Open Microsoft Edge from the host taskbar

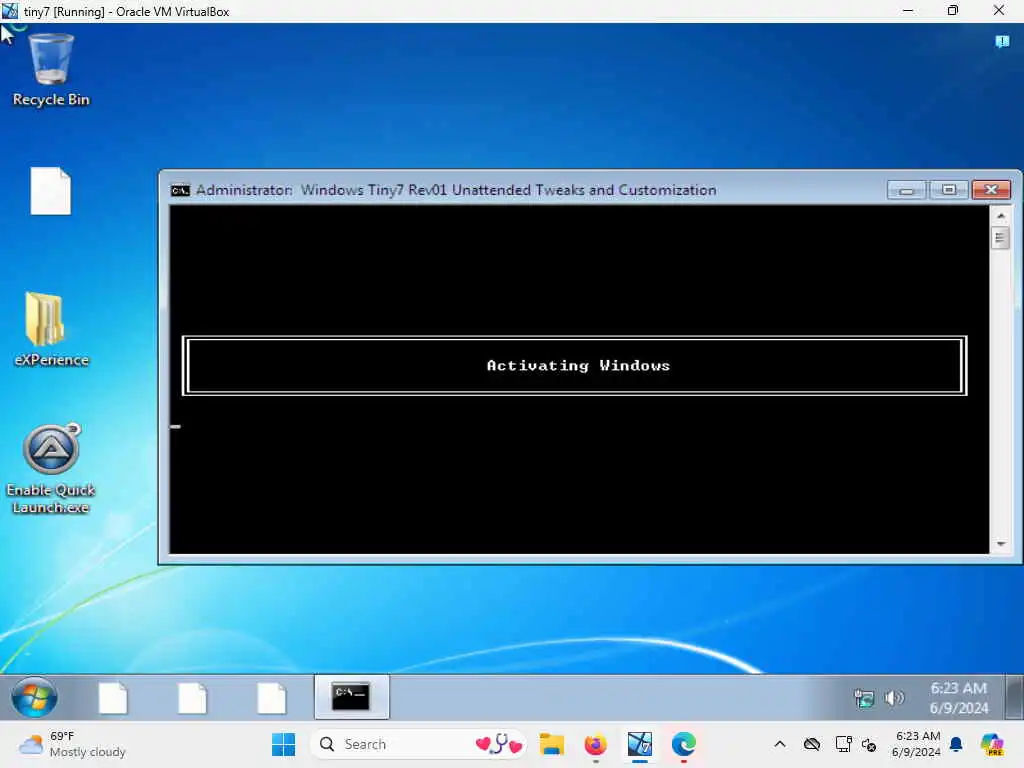click(x=684, y=744)
